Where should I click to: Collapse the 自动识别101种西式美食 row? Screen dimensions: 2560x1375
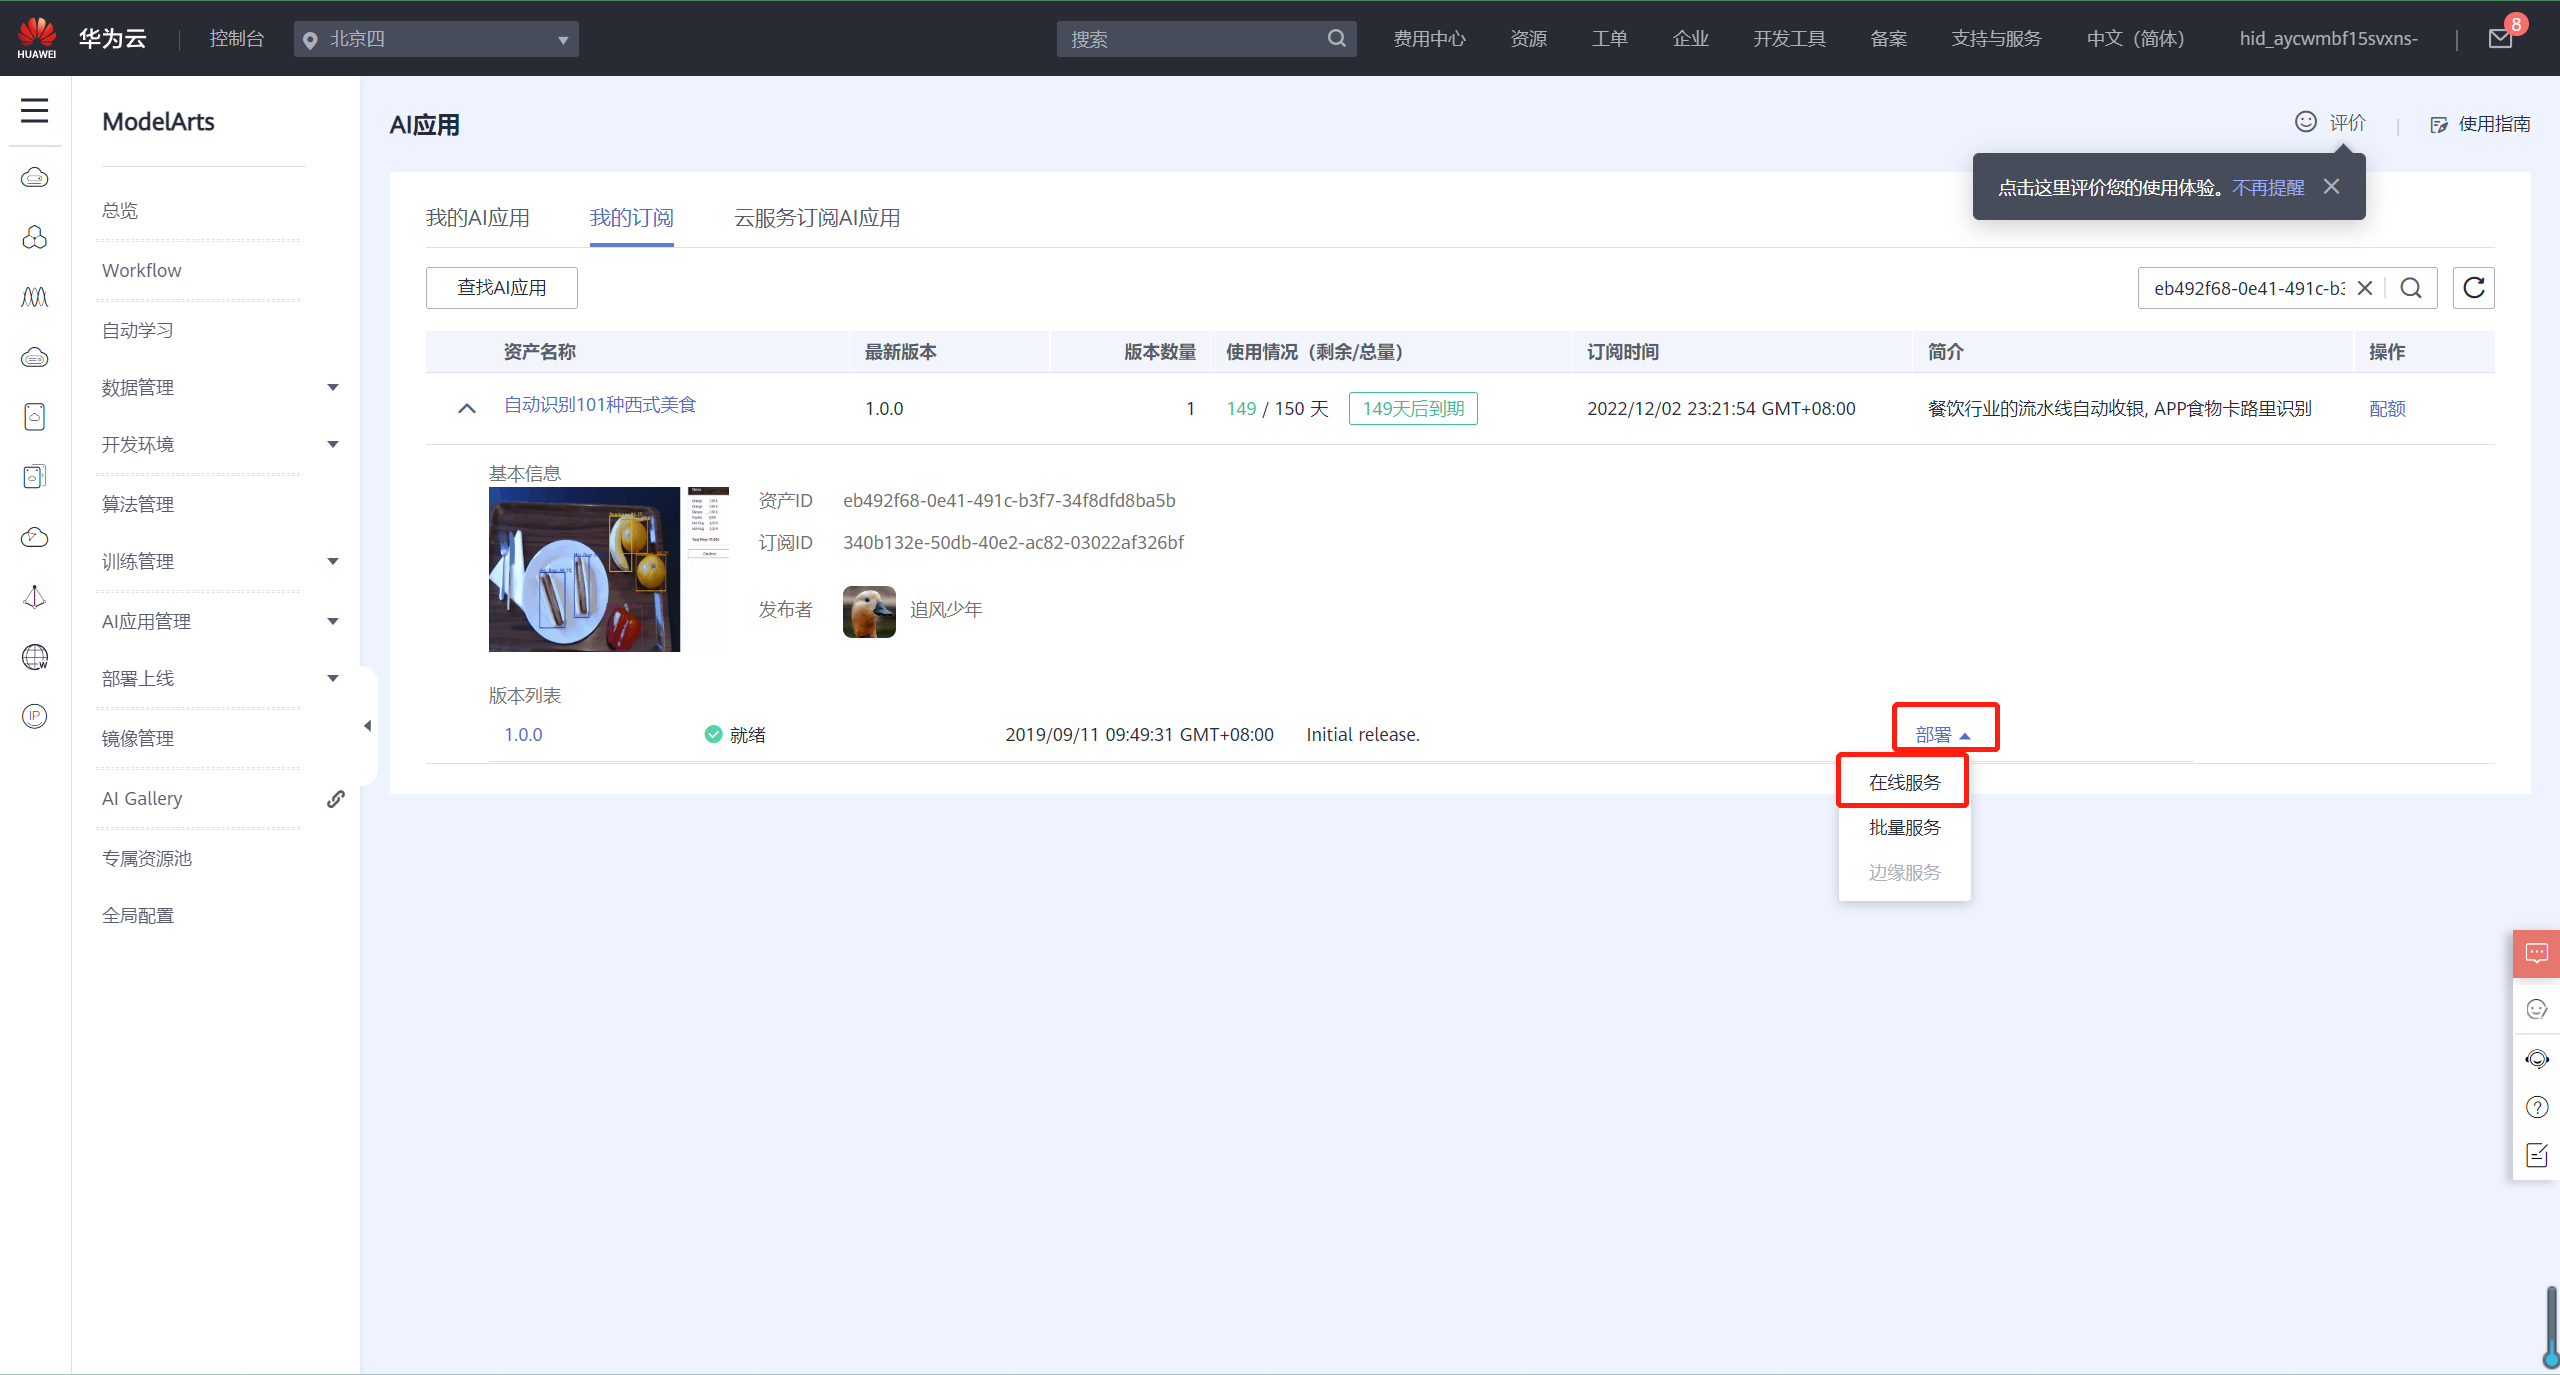(x=466, y=408)
